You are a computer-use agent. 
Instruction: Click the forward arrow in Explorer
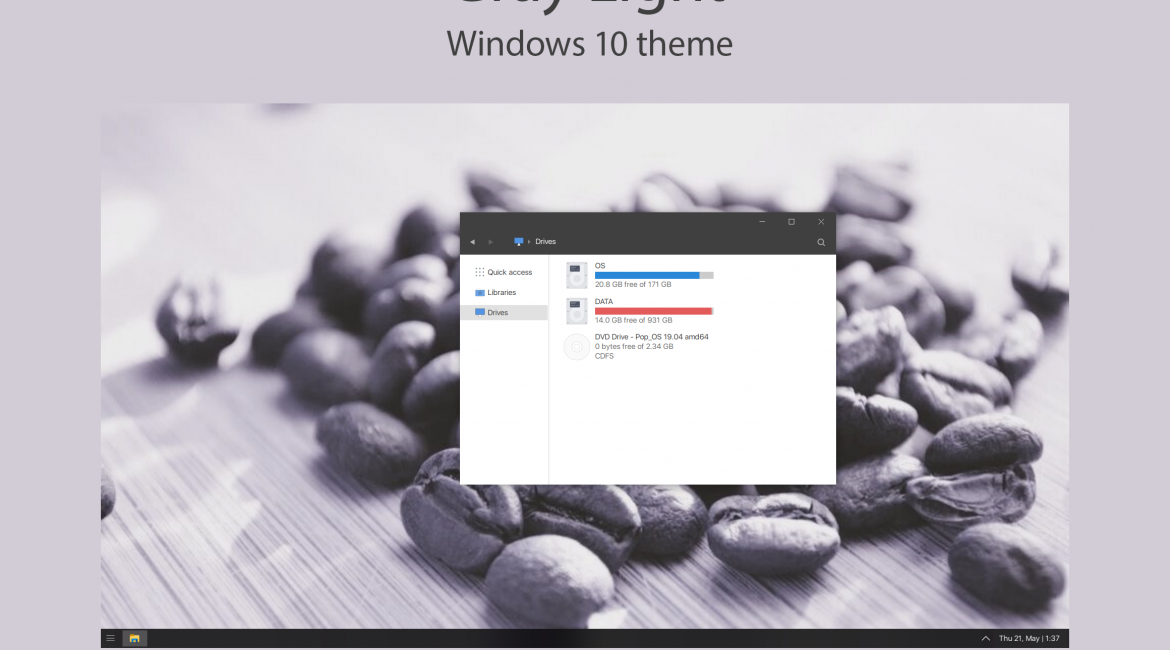490,242
